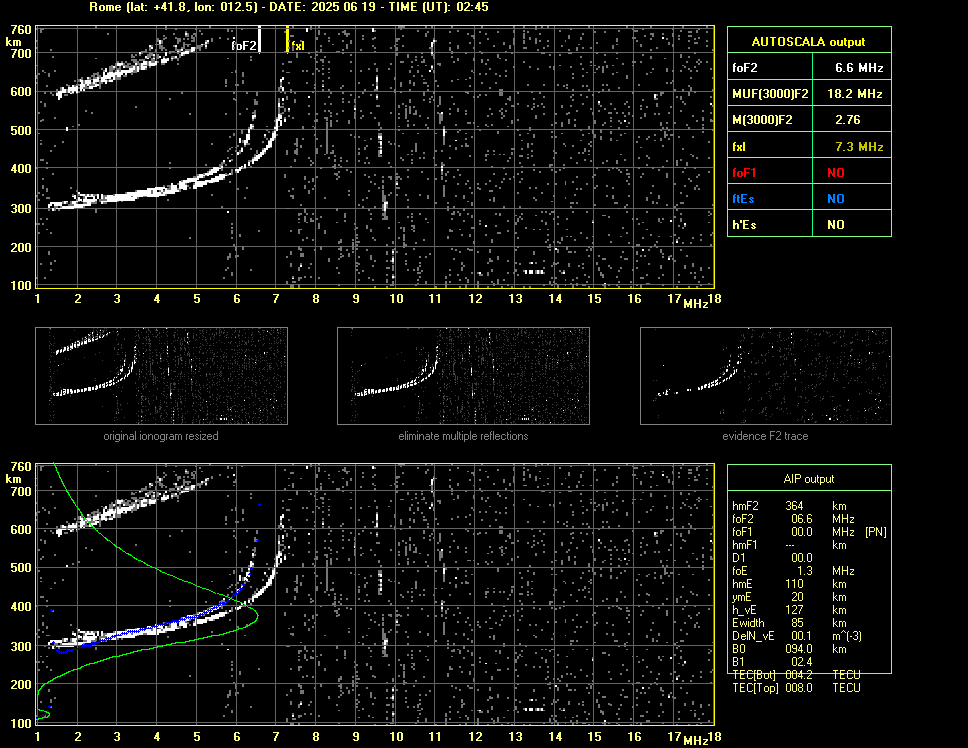Click the '18' frequency label on top ionogram axis

(714, 299)
